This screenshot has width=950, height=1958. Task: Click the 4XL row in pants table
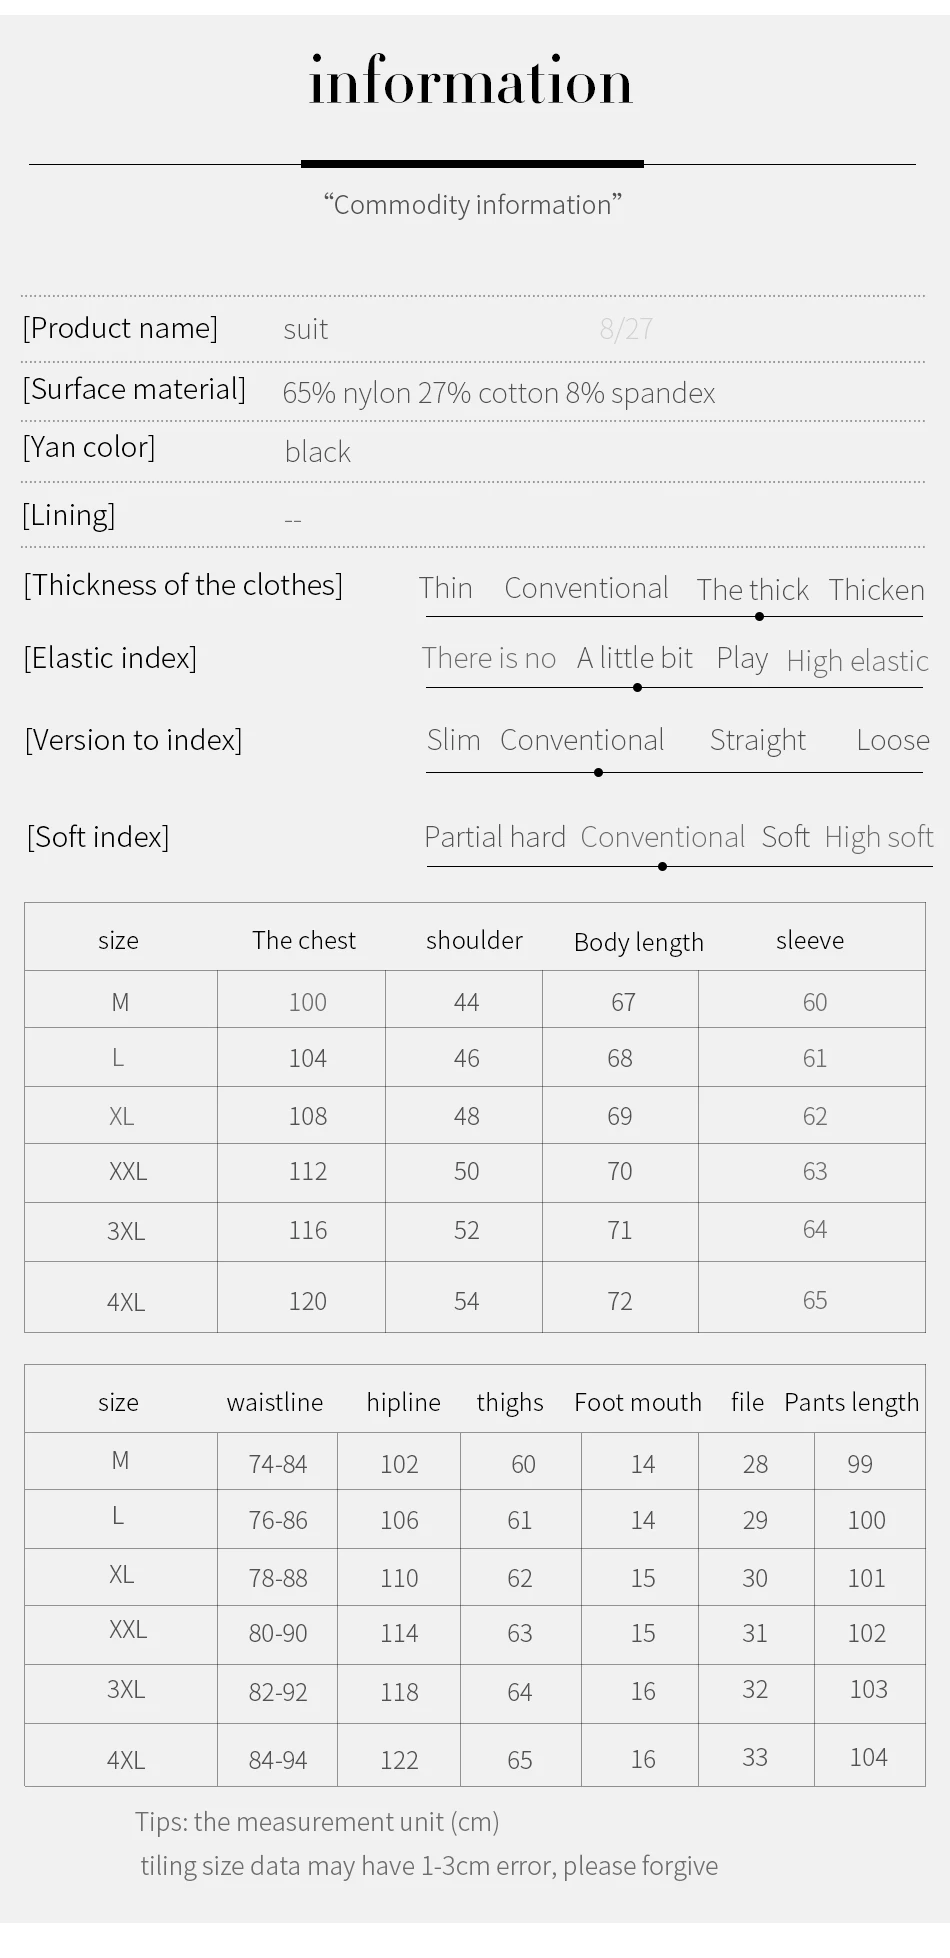click(475, 1757)
